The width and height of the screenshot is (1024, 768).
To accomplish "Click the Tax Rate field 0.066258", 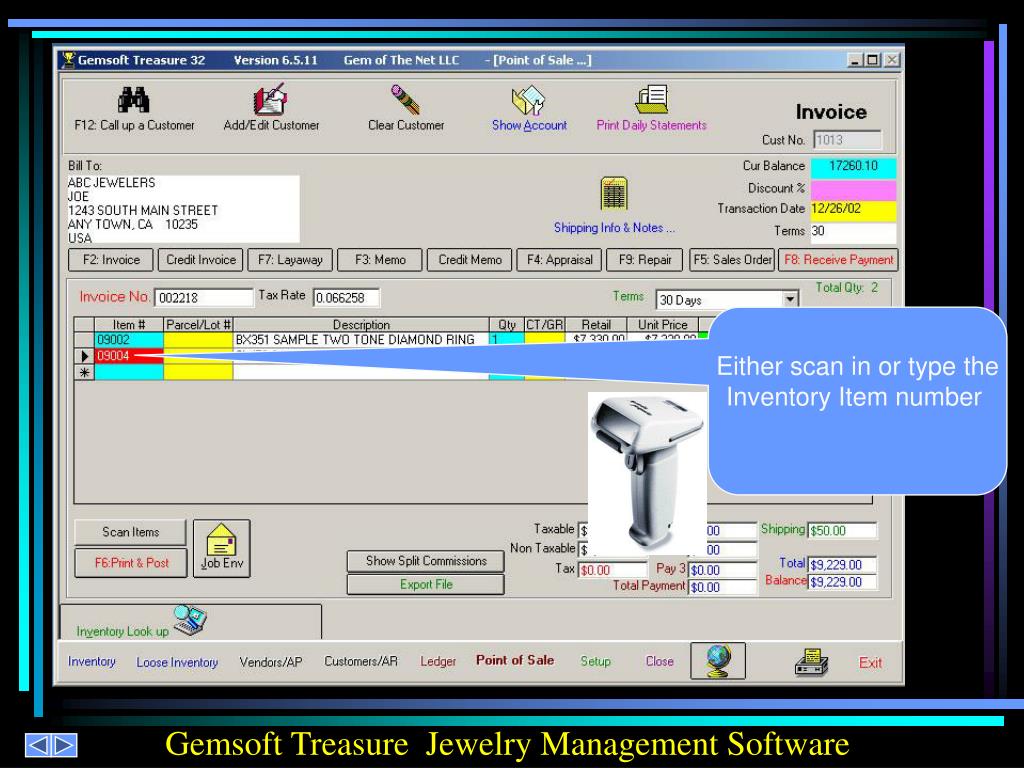I will pos(346,298).
